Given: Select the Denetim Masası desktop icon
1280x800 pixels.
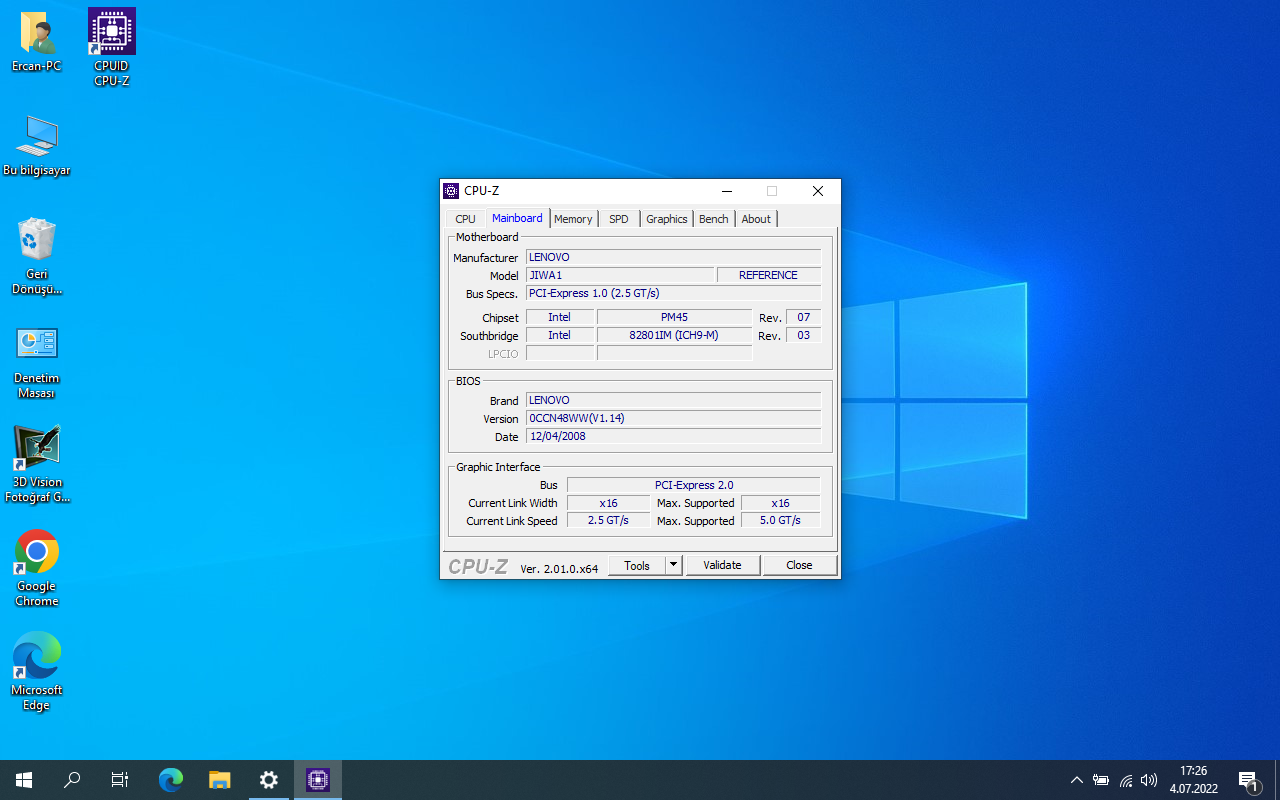Looking at the screenshot, I should [37, 362].
